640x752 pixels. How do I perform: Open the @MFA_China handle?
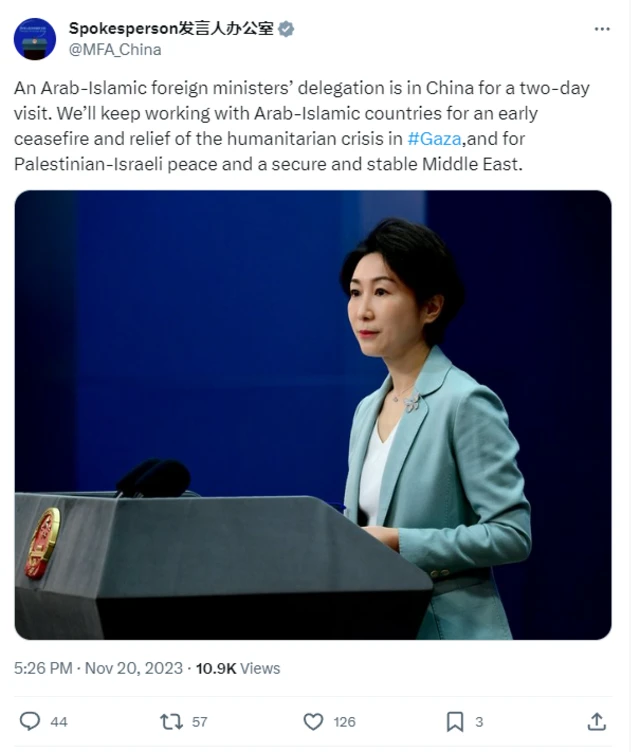[115, 50]
